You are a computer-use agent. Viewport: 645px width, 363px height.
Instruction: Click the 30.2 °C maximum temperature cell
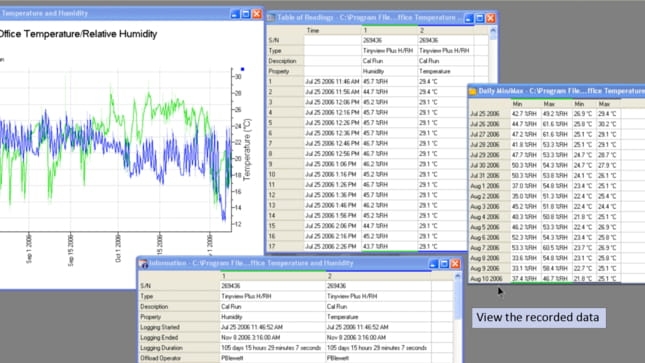pos(607,124)
